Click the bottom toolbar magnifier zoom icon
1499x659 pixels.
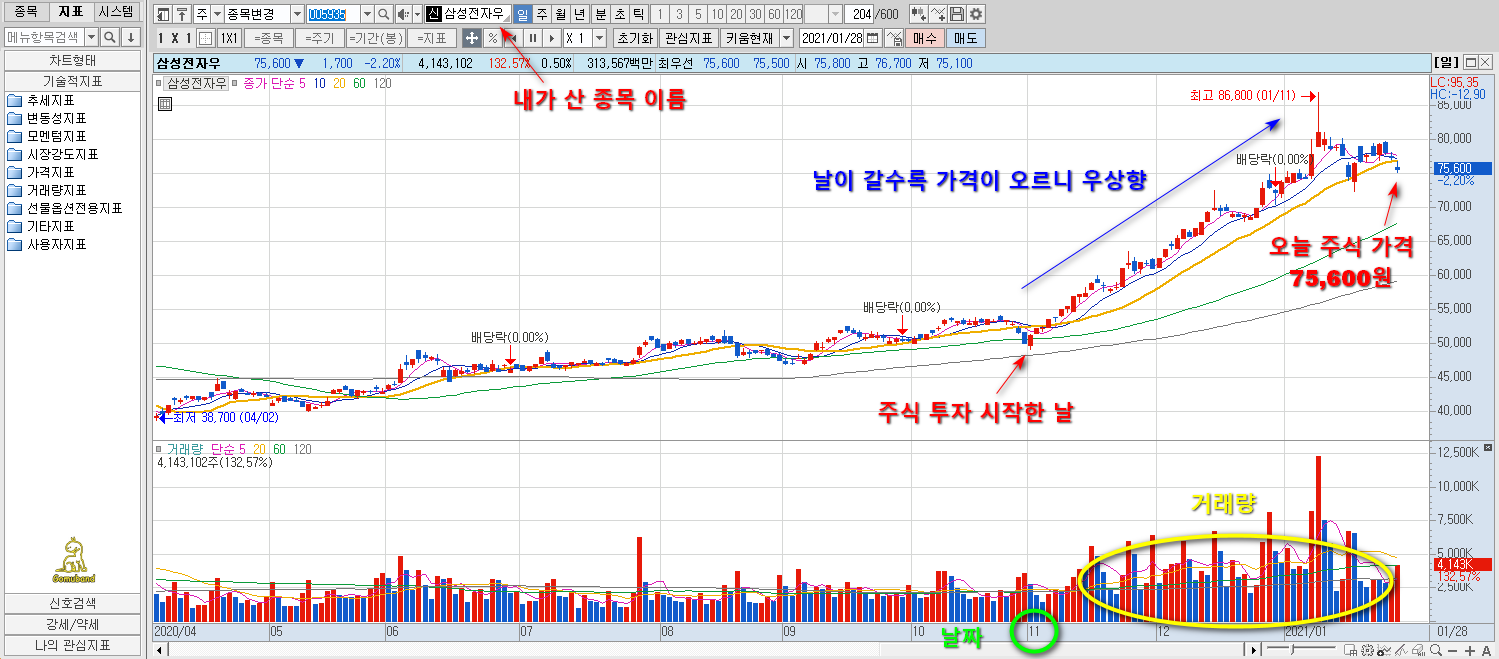(x=1436, y=650)
